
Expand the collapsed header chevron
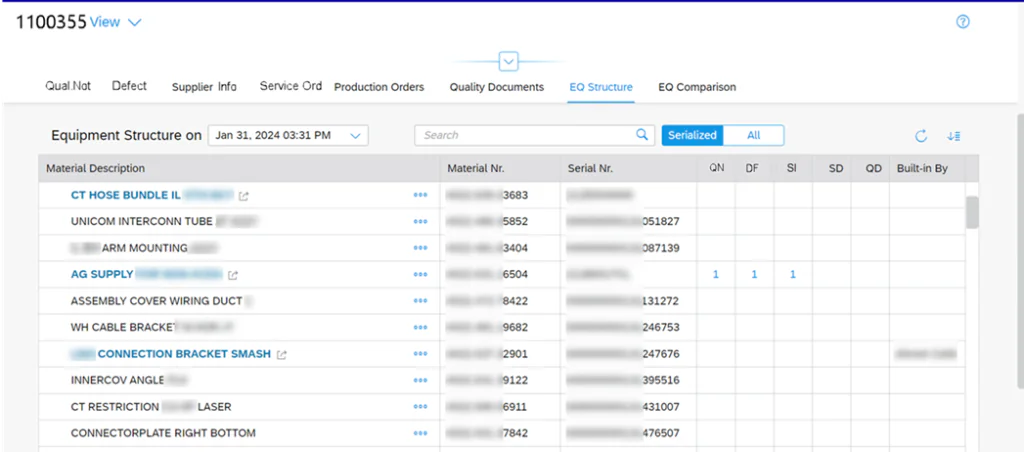tap(509, 61)
